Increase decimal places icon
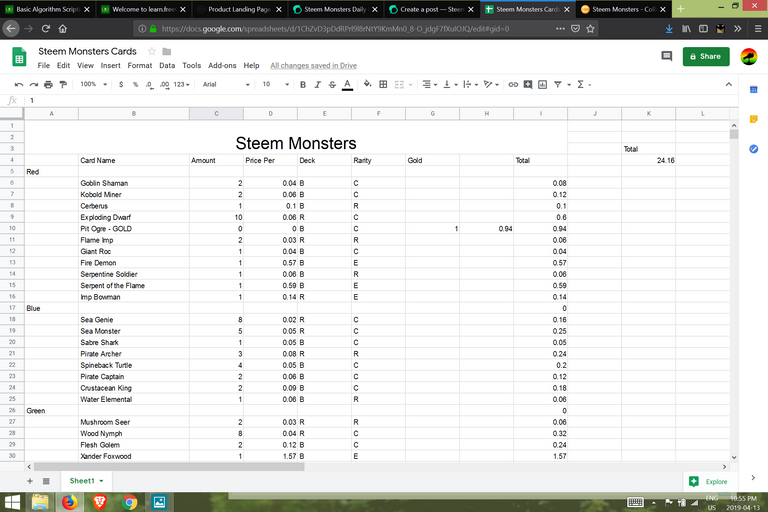Viewport: 768px width, 512px height. pos(164,85)
